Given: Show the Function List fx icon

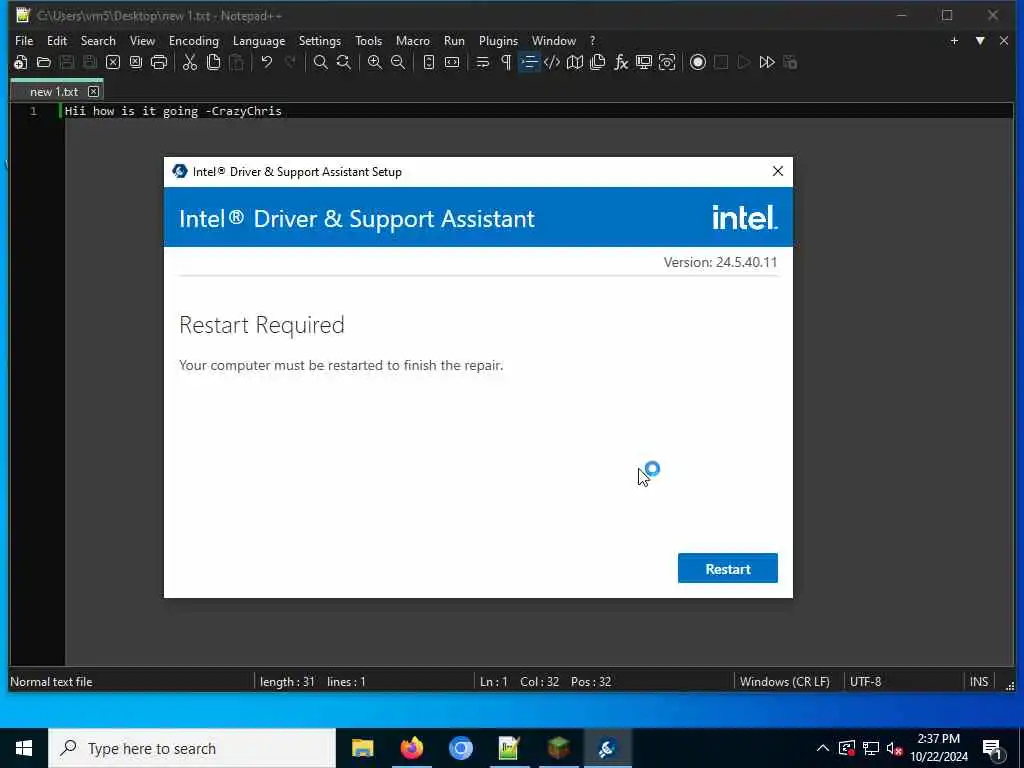Looking at the screenshot, I should coord(621,63).
